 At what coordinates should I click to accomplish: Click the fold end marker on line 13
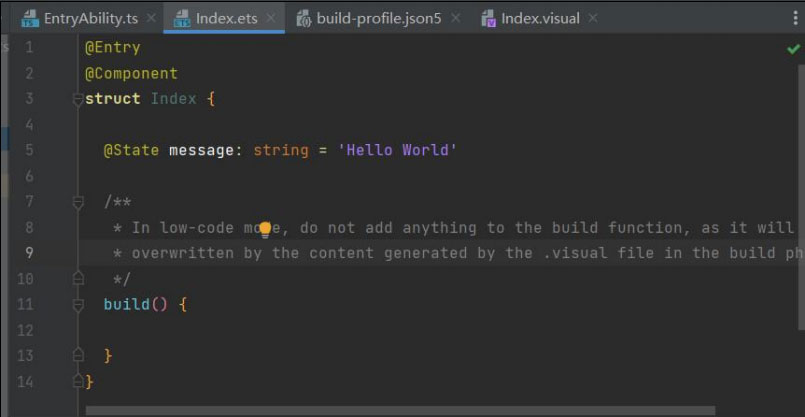(78, 356)
